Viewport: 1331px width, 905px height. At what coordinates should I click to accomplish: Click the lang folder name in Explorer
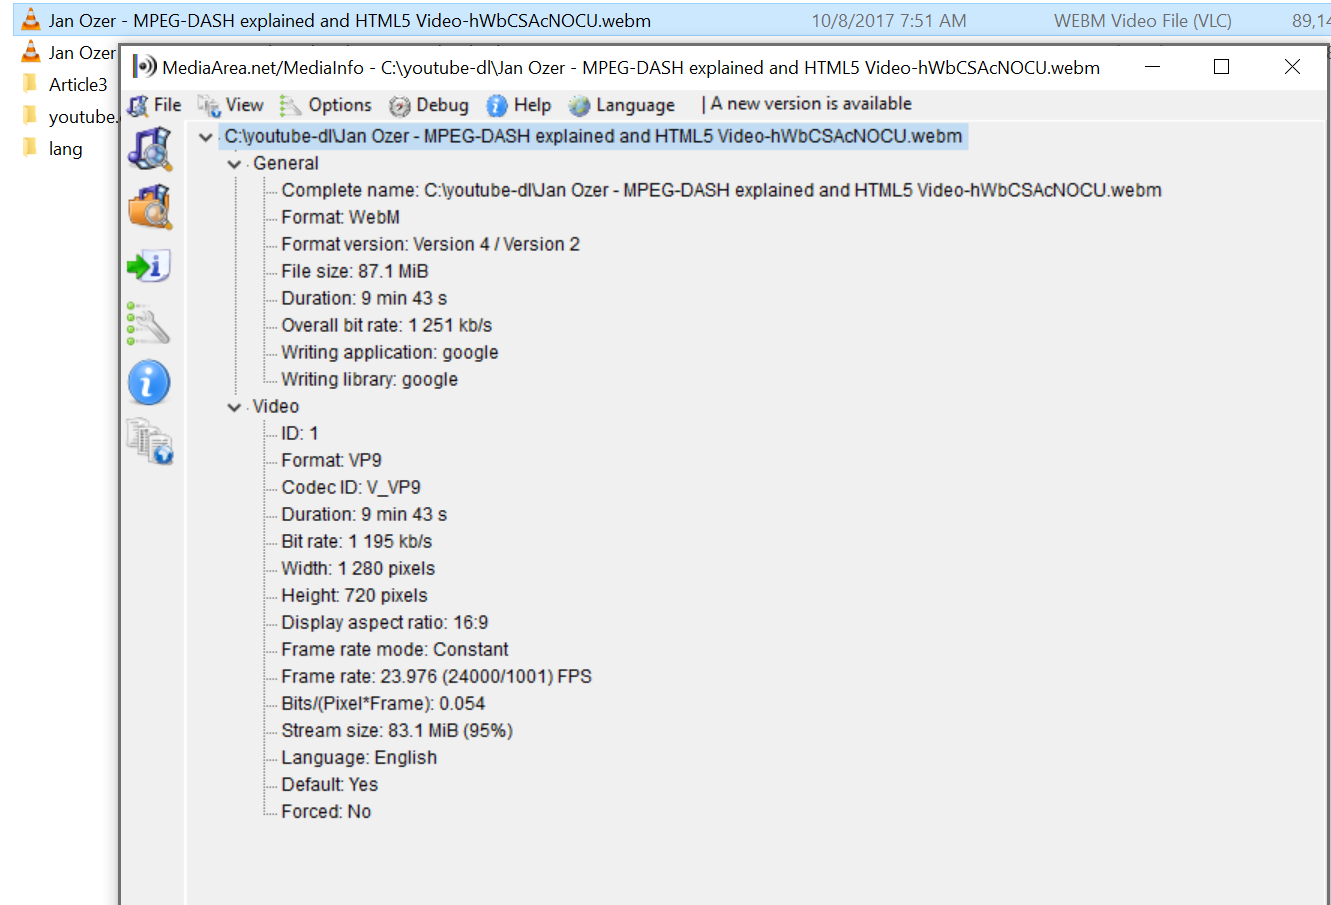66,148
